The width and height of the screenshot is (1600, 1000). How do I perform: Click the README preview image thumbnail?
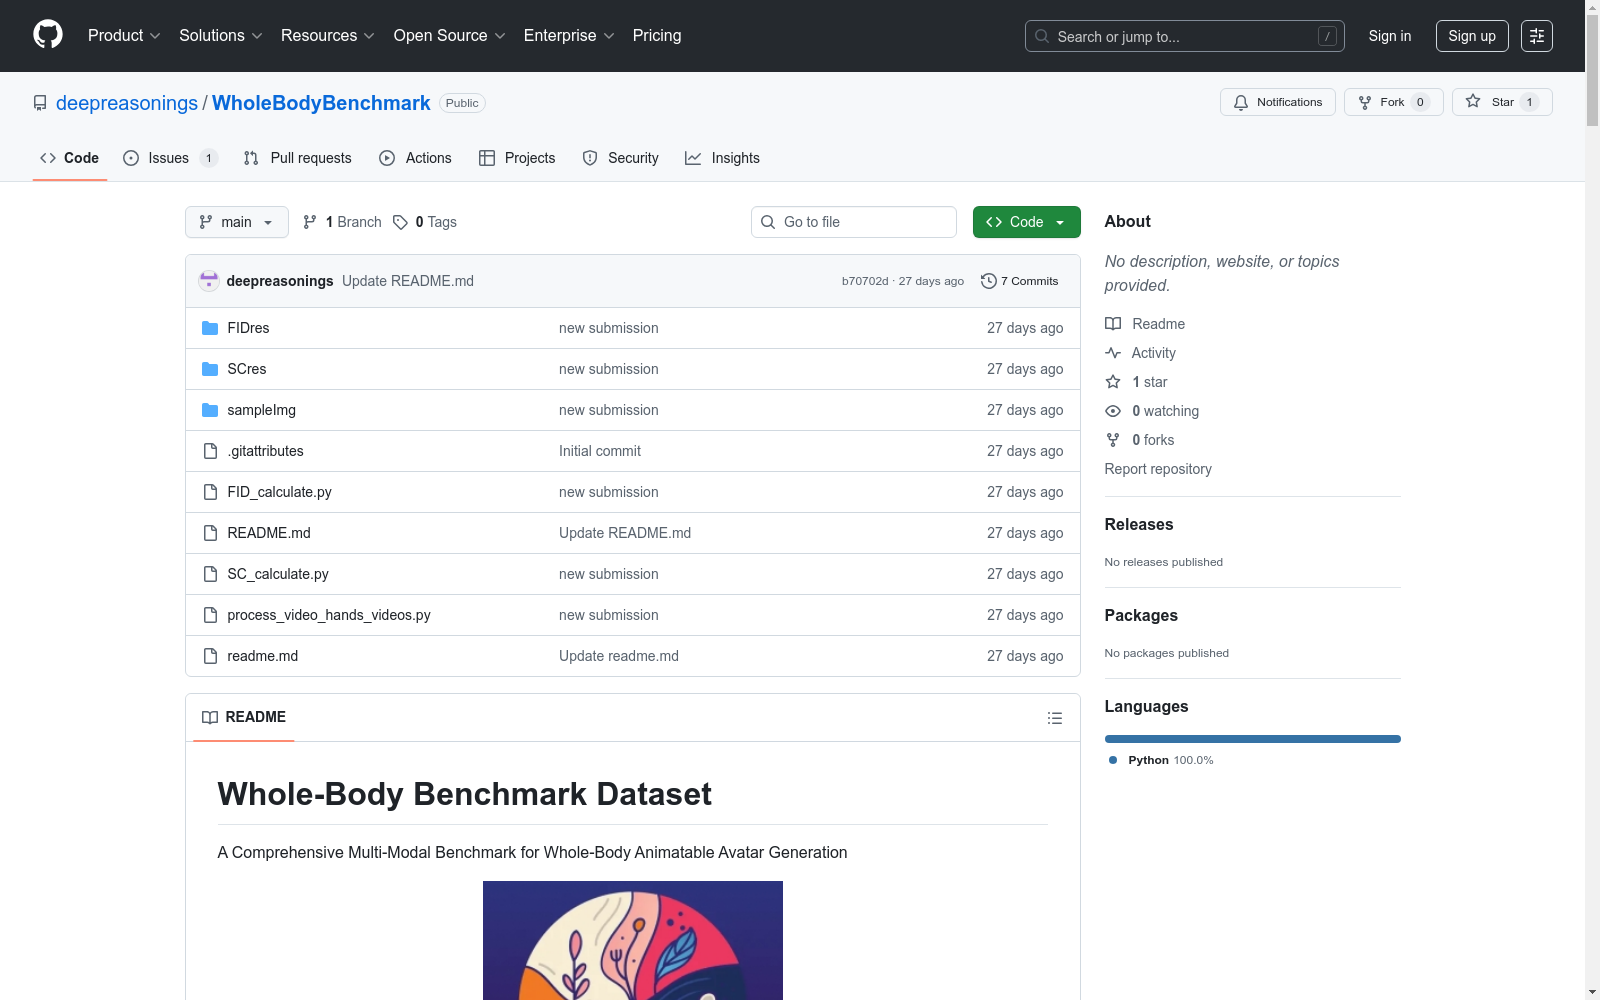[633, 940]
